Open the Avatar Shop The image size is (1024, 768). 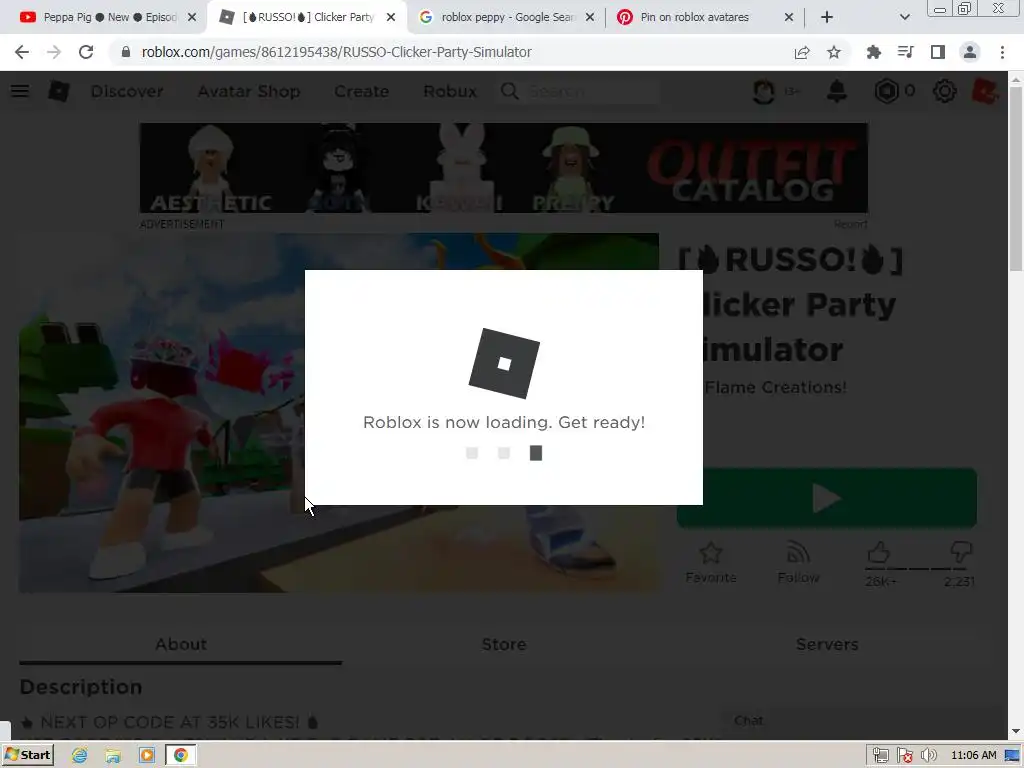click(x=249, y=91)
